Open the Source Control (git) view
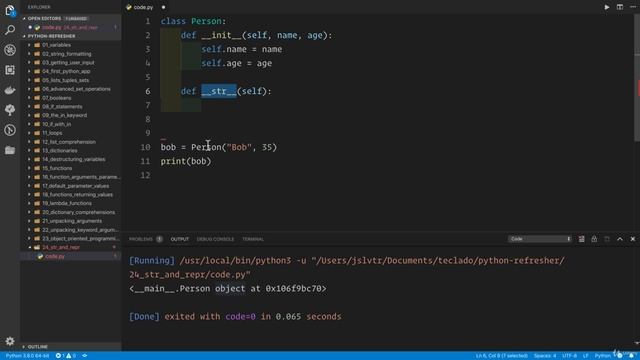Image resolution: width=640 pixels, height=360 pixels. click(x=10, y=130)
